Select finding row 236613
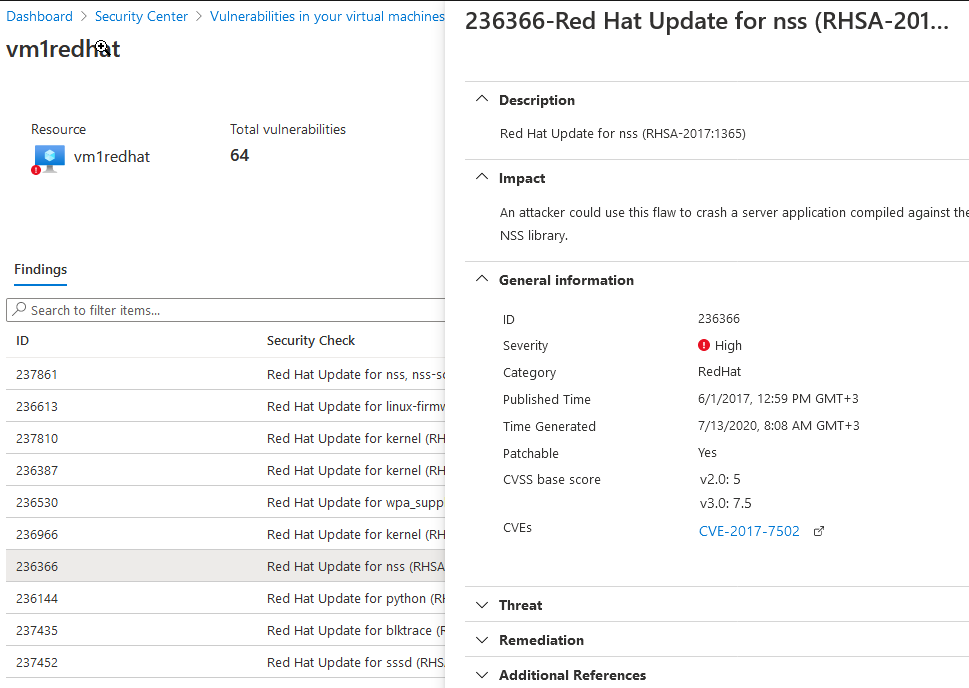This screenshot has width=969, height=688. 226,406
